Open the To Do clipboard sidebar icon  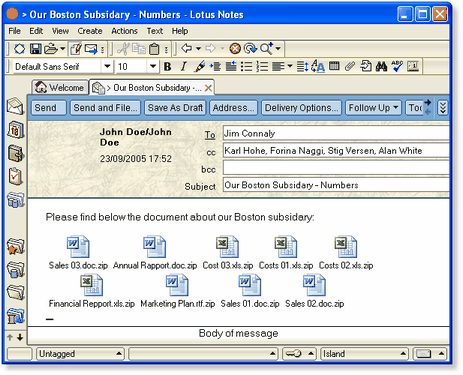[15, 176]
